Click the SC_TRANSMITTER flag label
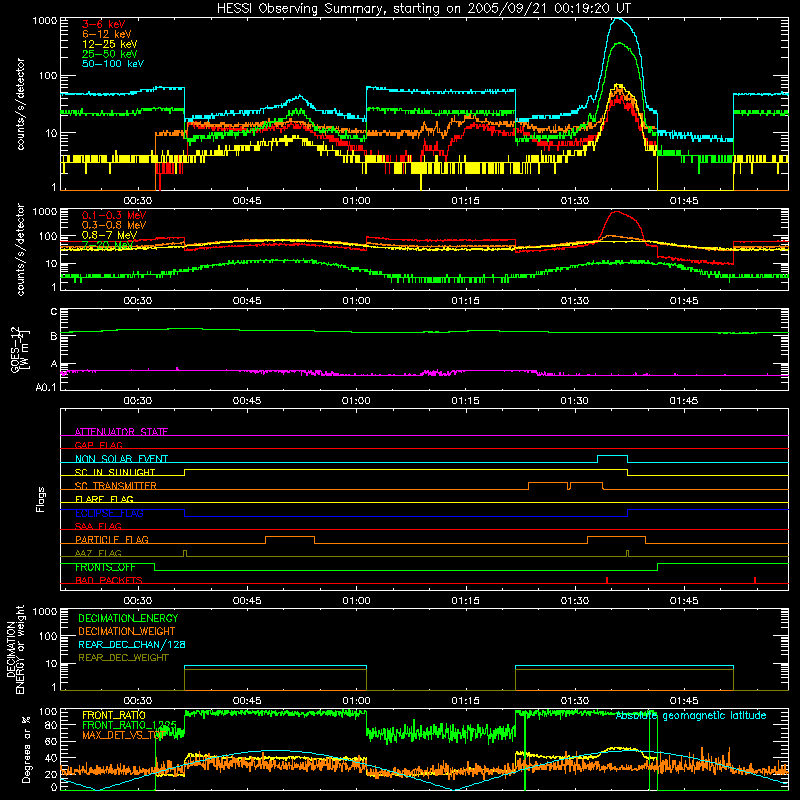Image resolution: width=800 pixels, height=800 pixels. point(116,486)
